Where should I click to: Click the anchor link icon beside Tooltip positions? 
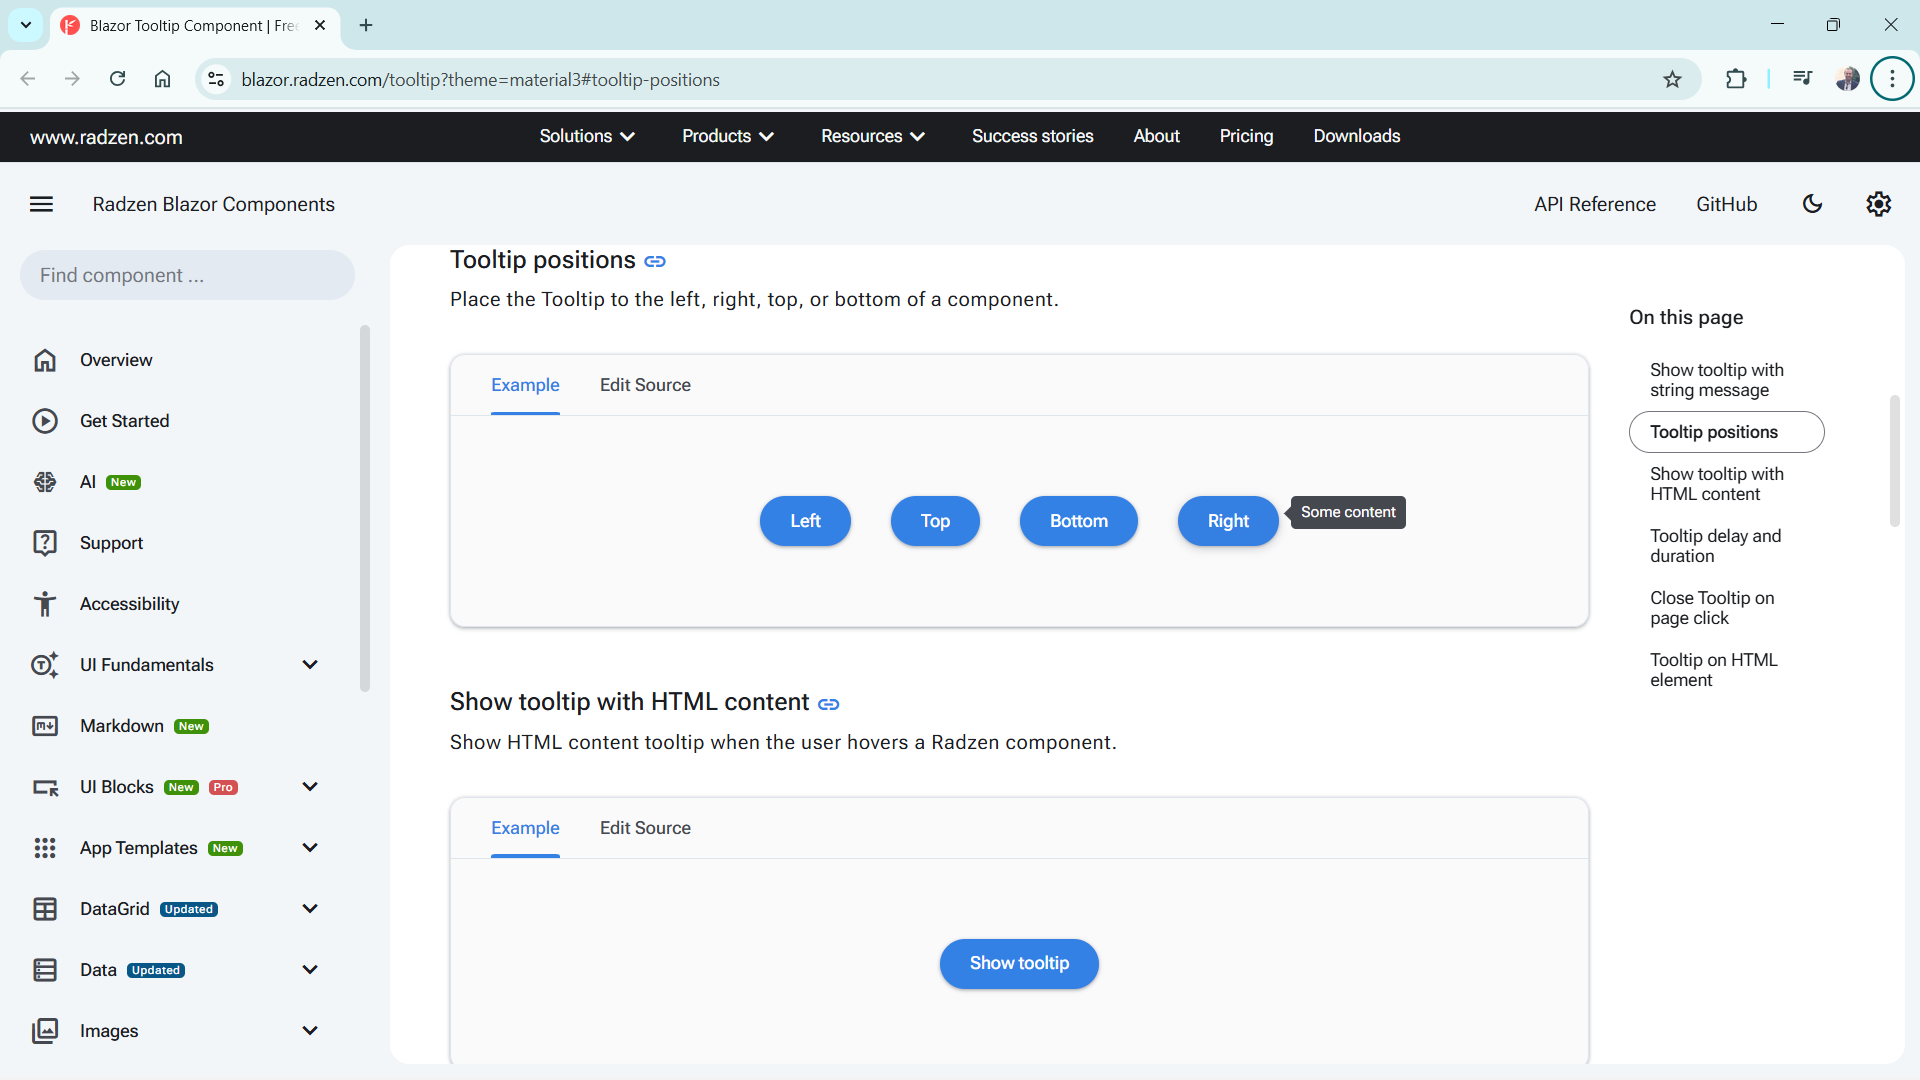coord(655,261)
